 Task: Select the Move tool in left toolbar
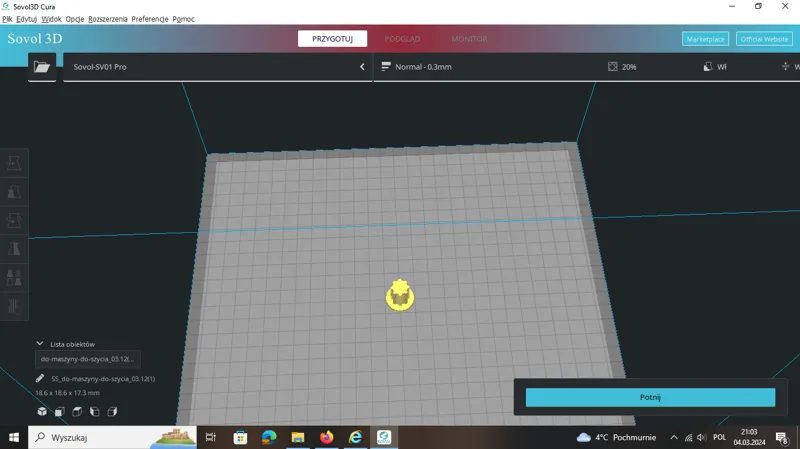[14, 163]
